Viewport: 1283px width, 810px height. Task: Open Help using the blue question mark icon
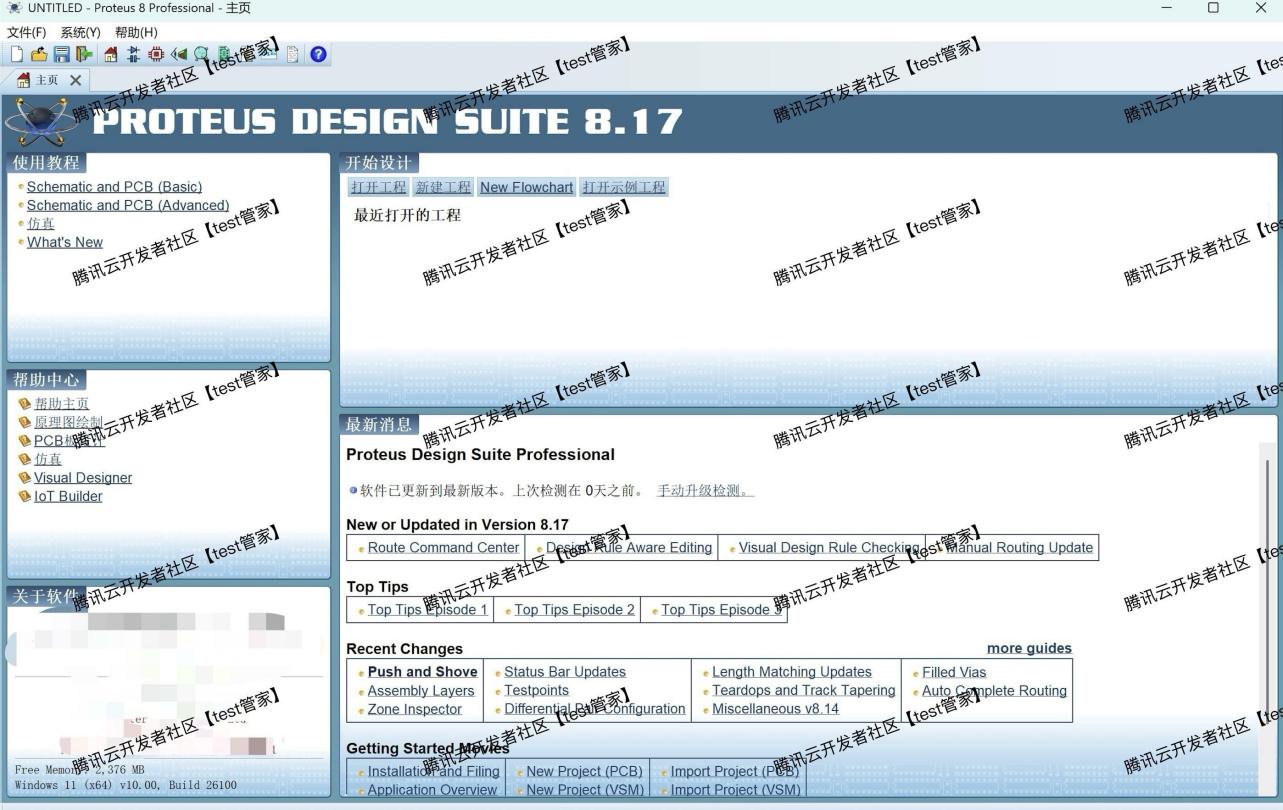pos(318,54)
